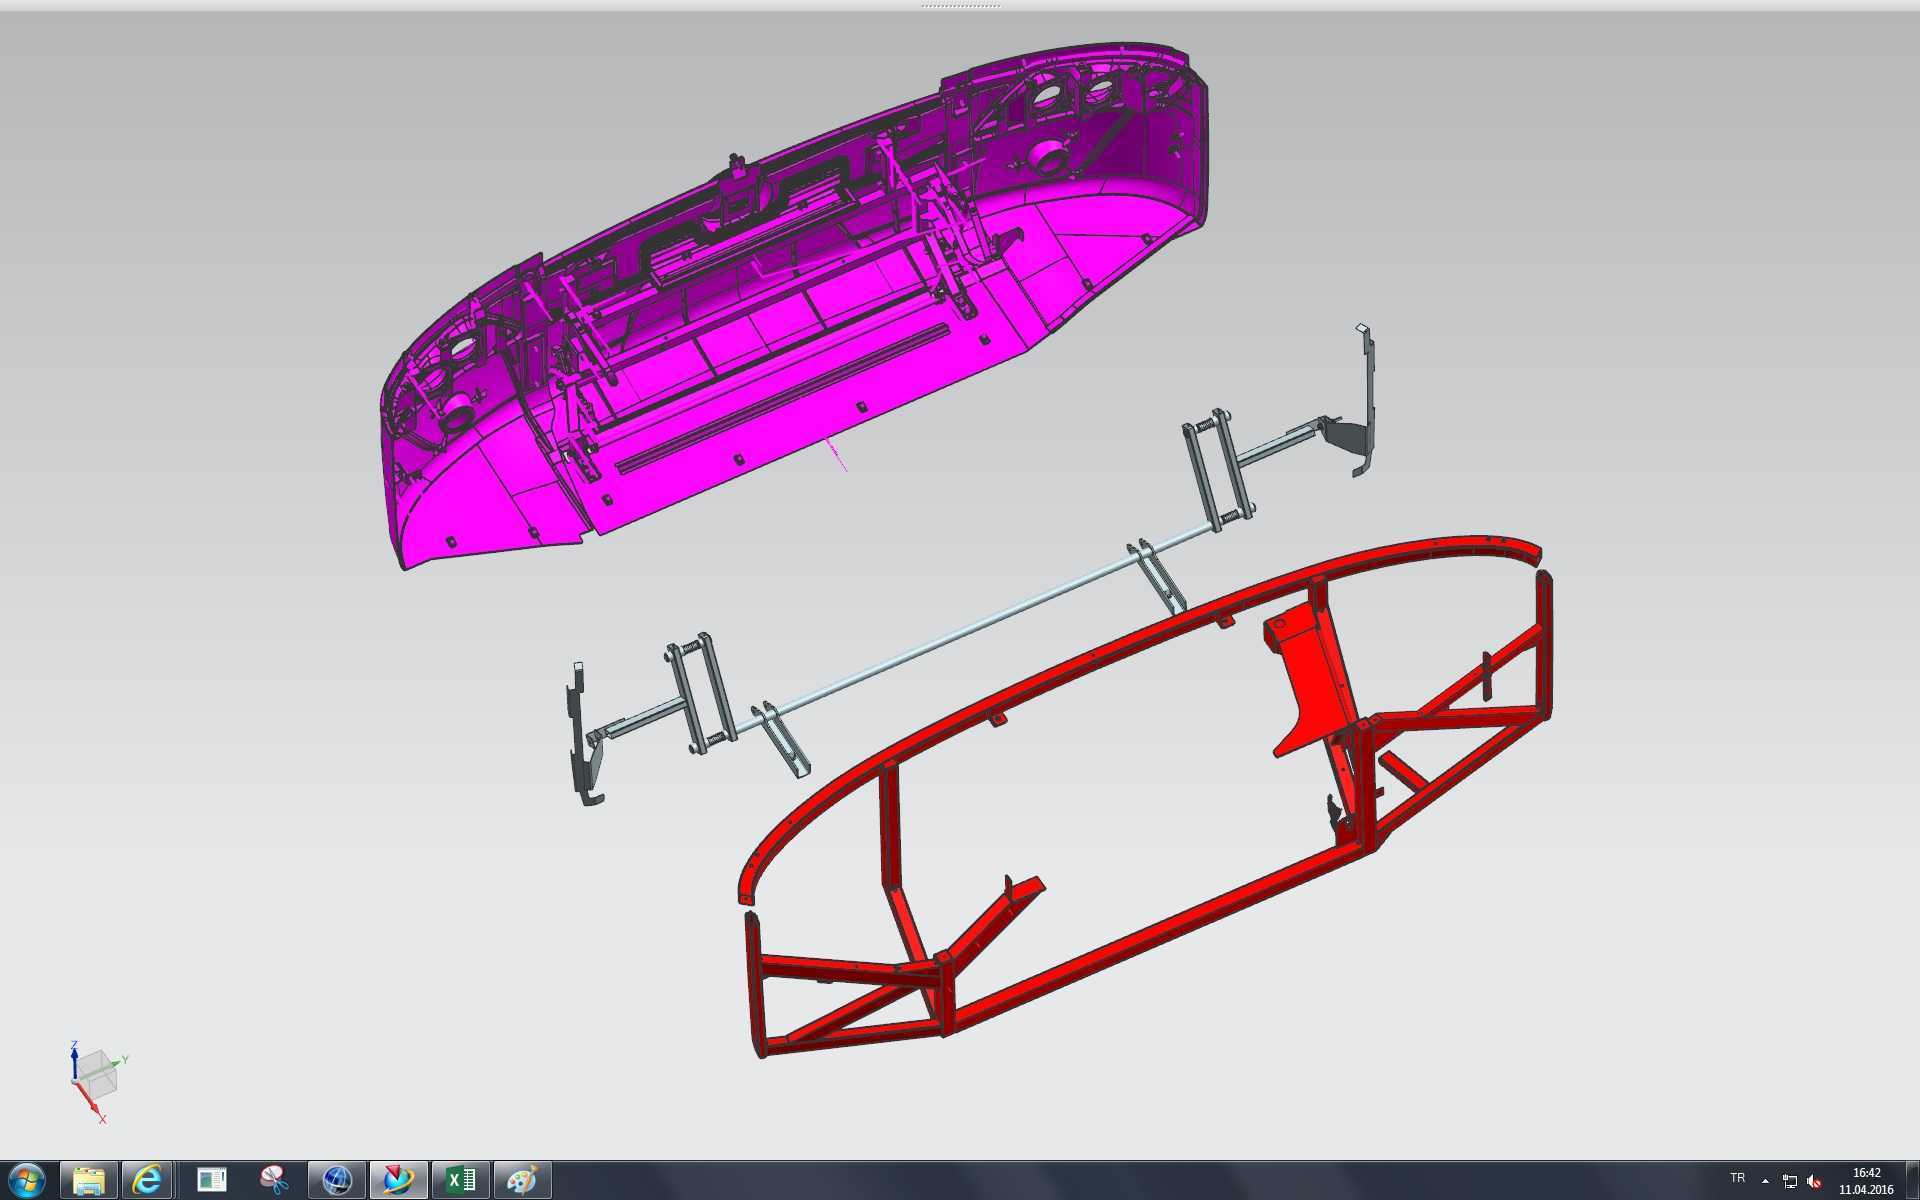This screenshot has width=1920, height=1200.
Task: Switch to Excel in the taskbar
Action: click(x=461, y=1181)
